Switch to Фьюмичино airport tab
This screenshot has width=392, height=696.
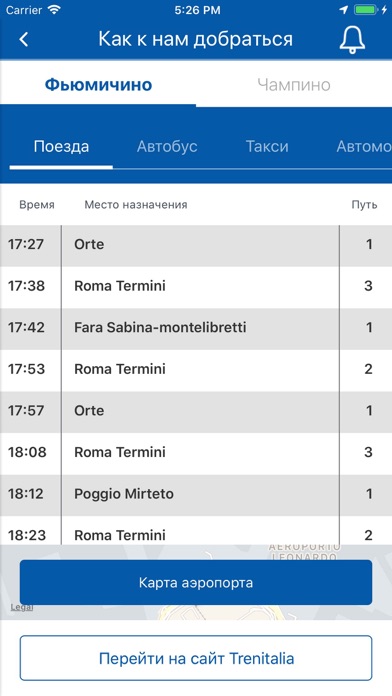(98, 84)
